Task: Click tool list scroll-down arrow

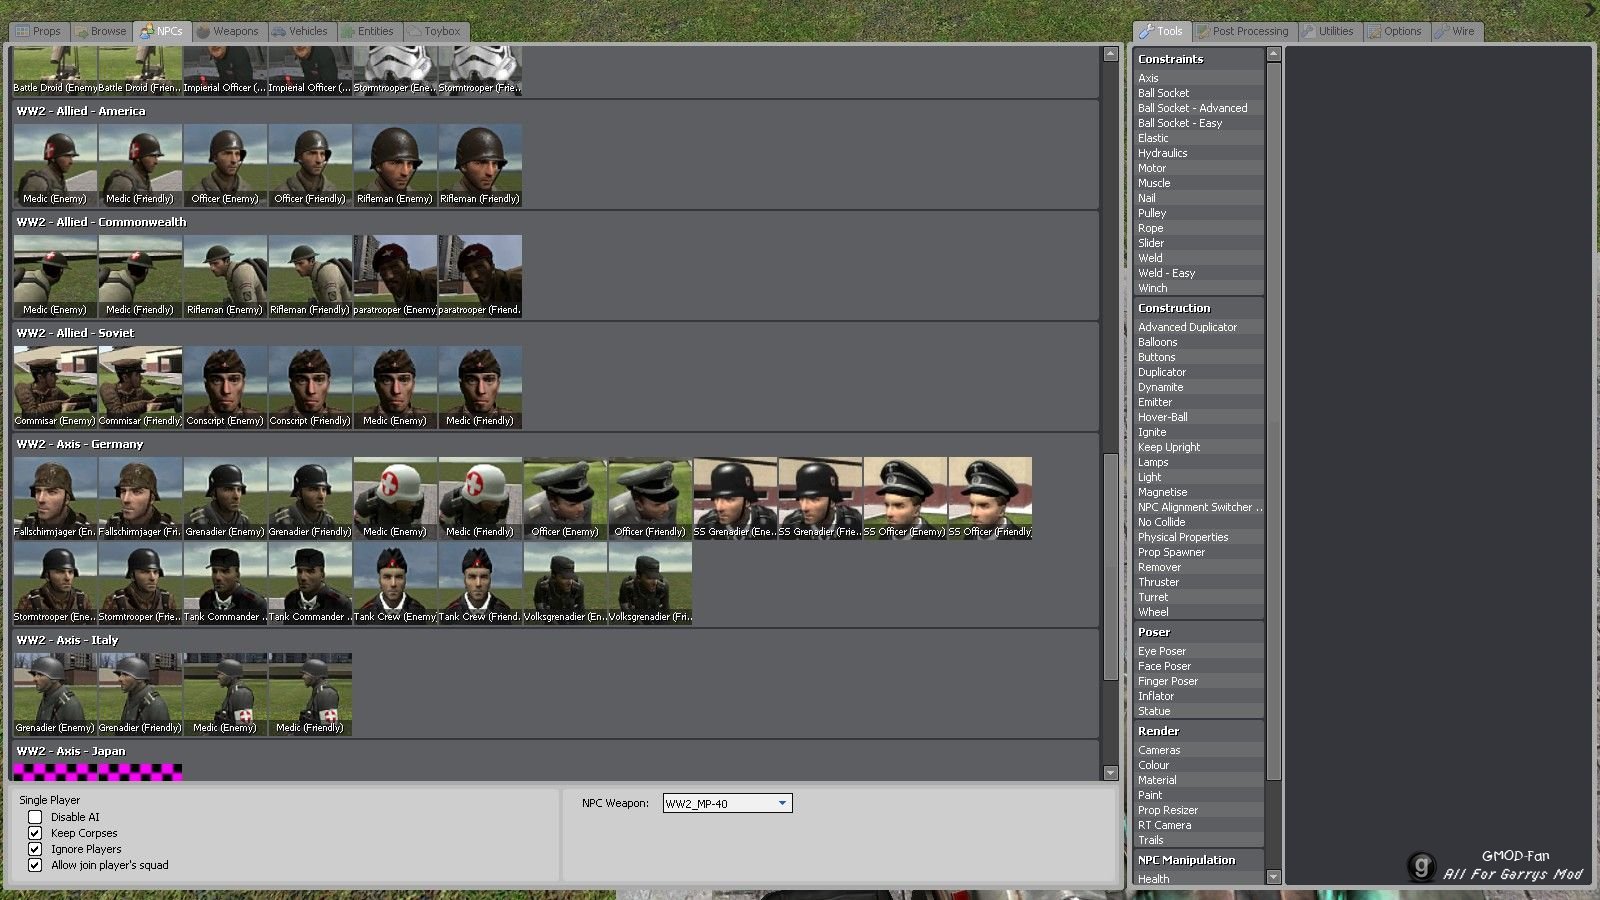Action: coord(1273,877)
